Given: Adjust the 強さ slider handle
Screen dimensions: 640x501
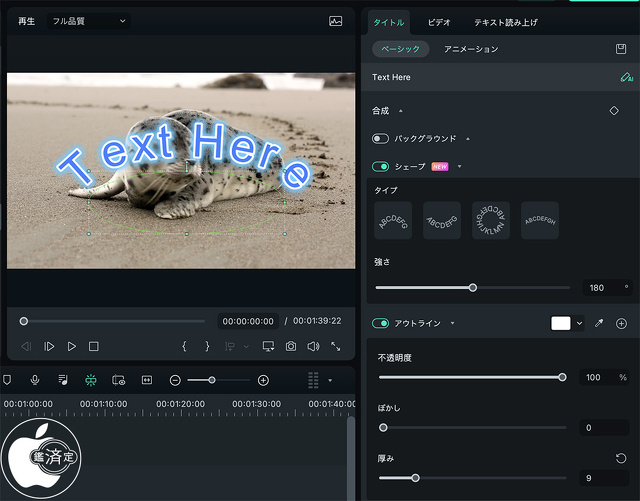Looking at the screenshot, I should (x=473, y=288).
